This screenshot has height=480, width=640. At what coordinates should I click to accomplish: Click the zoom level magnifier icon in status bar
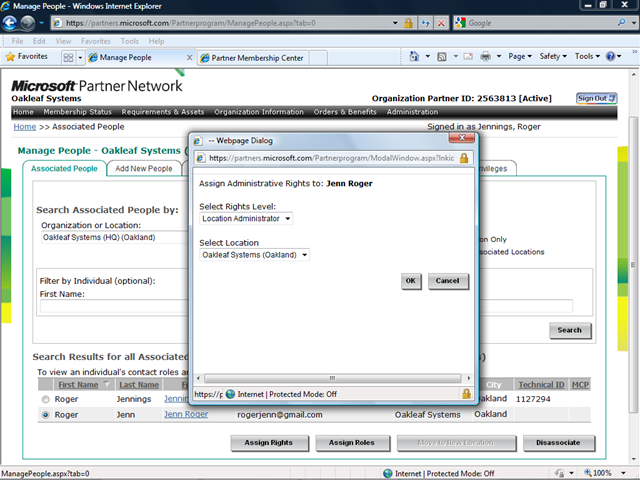tap(588, 473)
